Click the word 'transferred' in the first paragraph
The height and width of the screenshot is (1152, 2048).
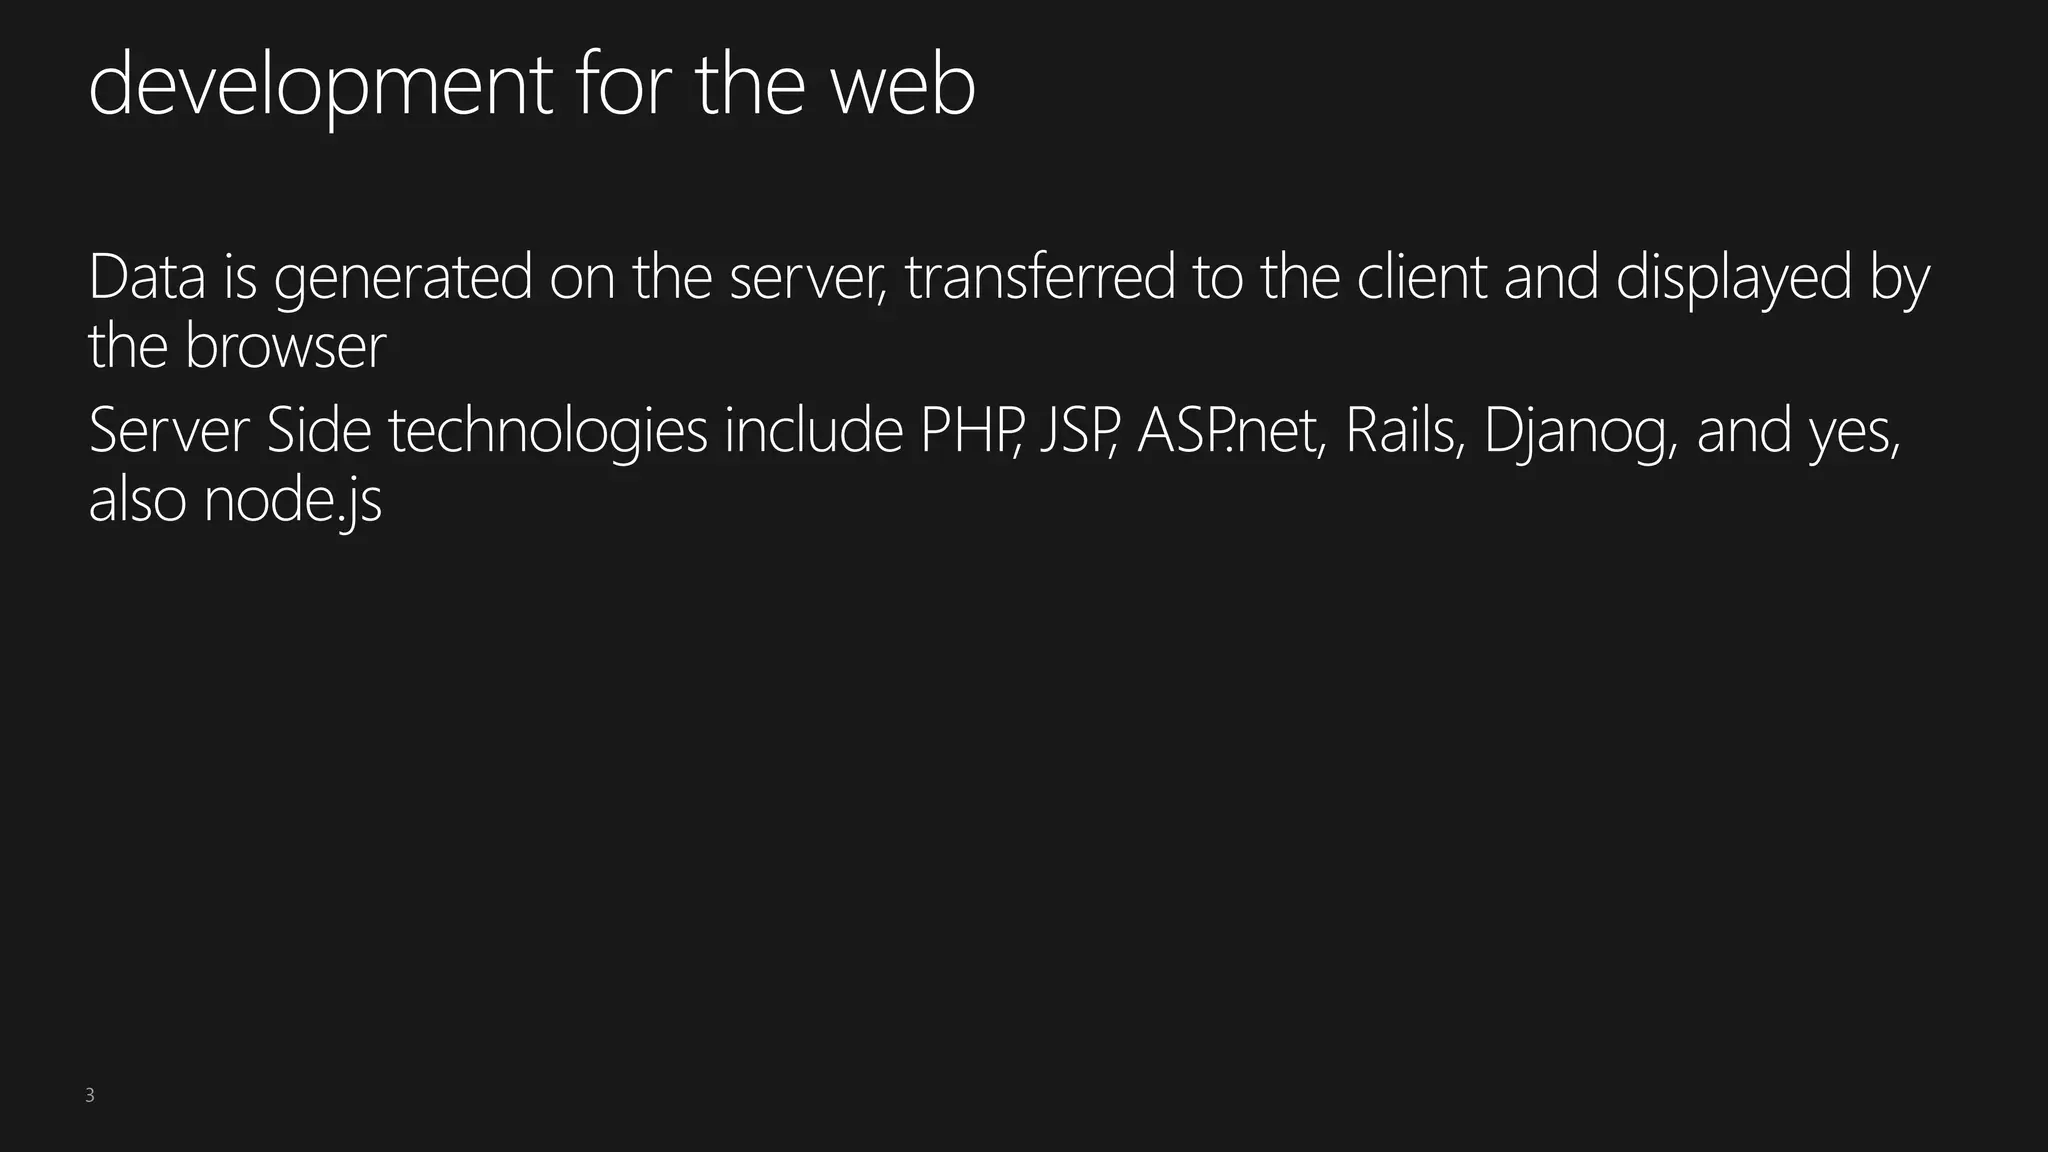click(1041, 277)
